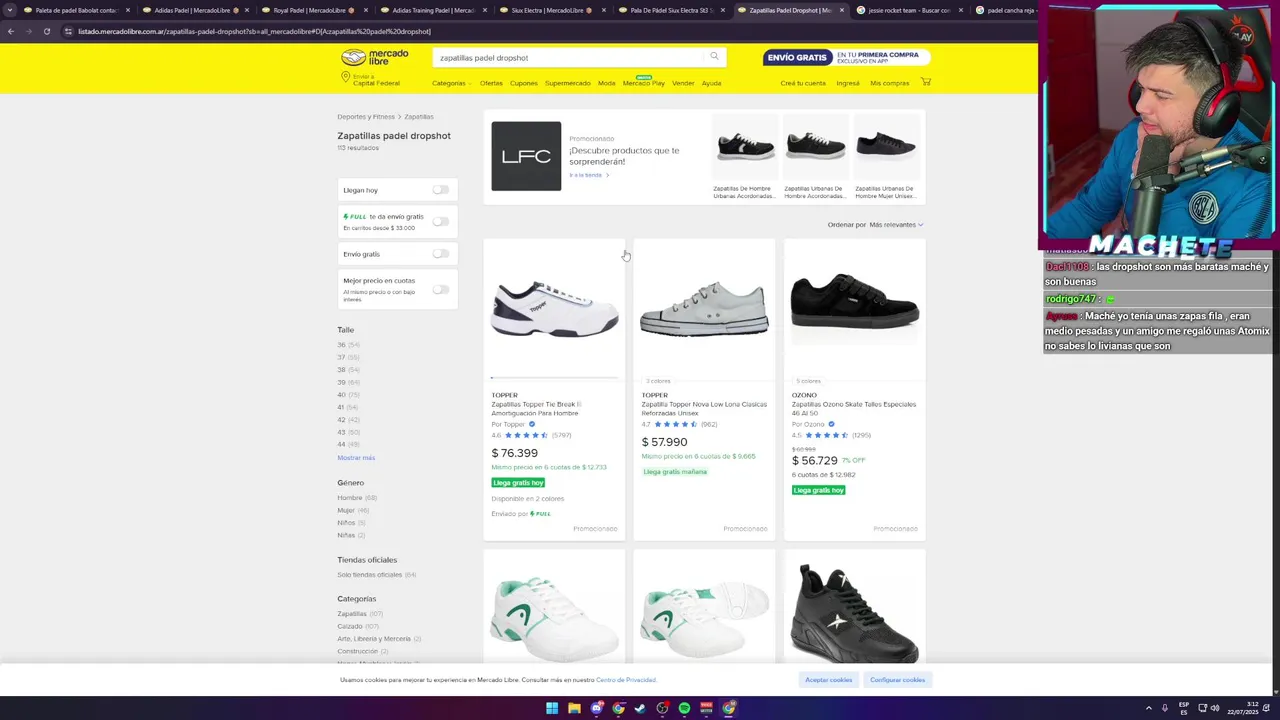
Task: Click verified badge next to Por Ozono
Action: [831, 424]
